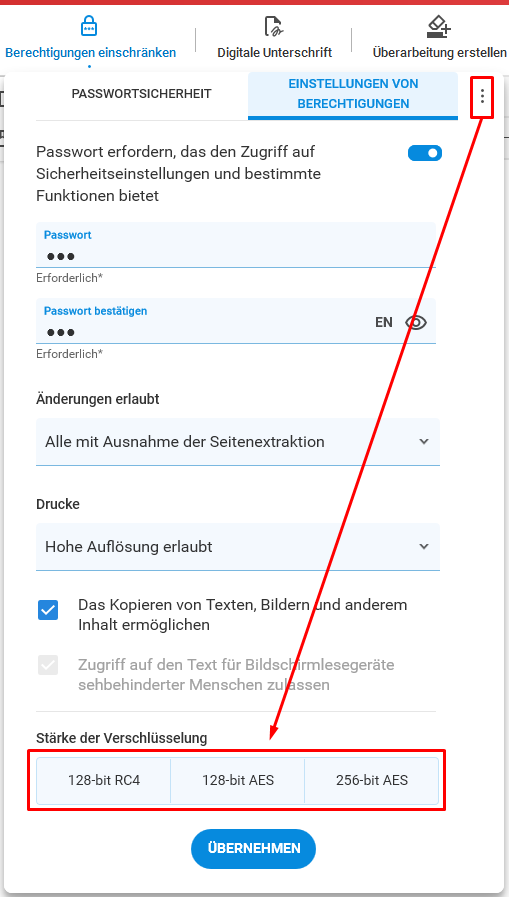Click the EN keyboard language indicator
Image resolution: width=509 pixels, height=897 pixels.
[x=384, y=323]
